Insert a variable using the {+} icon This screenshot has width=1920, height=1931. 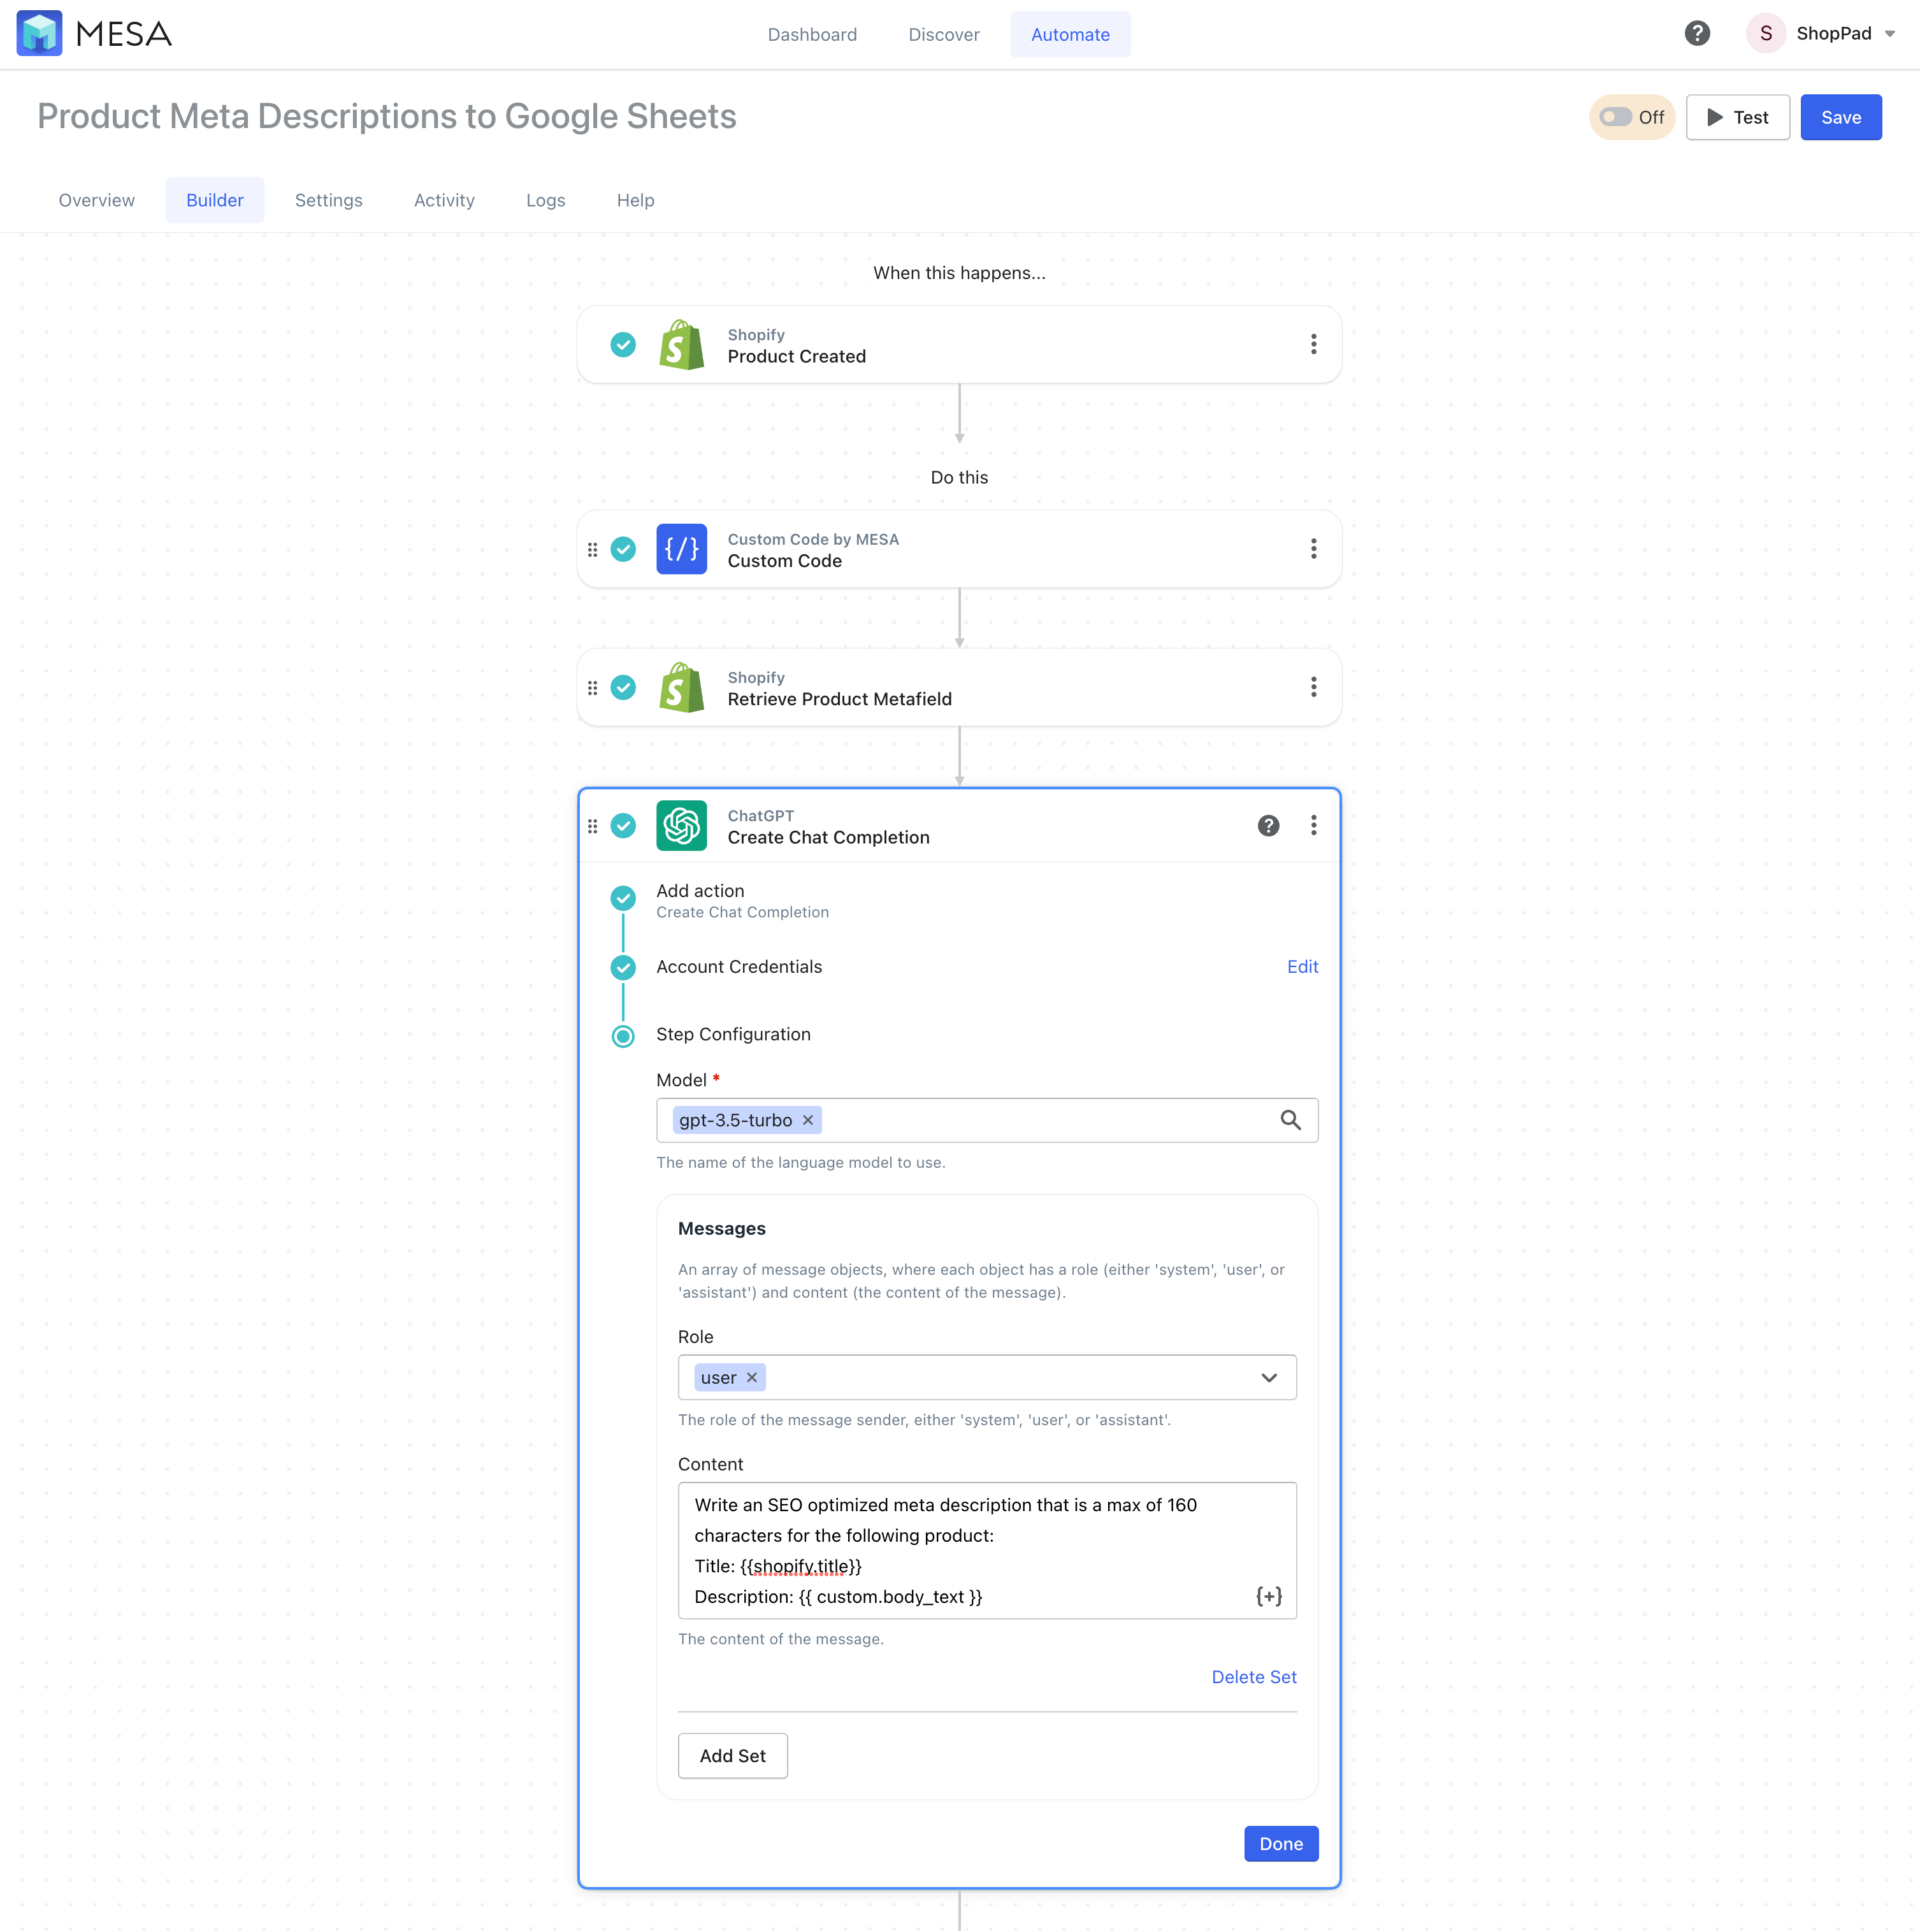[x=1268, y=1596]
